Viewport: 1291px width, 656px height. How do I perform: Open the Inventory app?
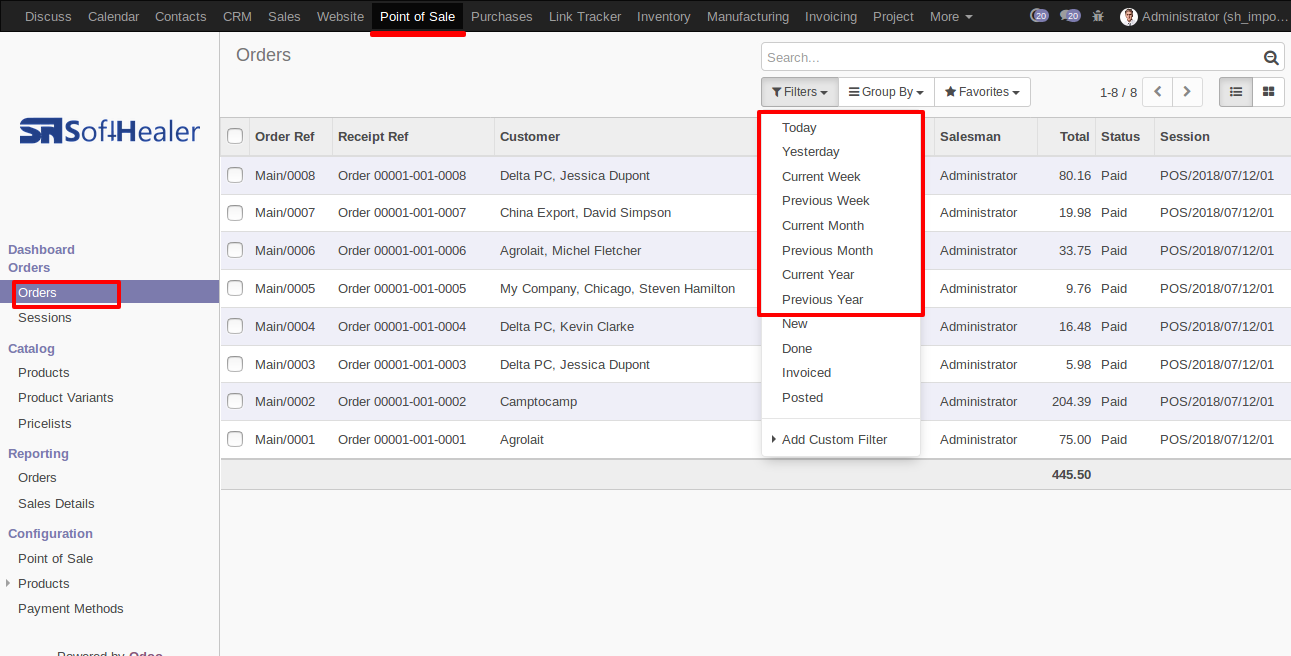[x=664, y=16]
